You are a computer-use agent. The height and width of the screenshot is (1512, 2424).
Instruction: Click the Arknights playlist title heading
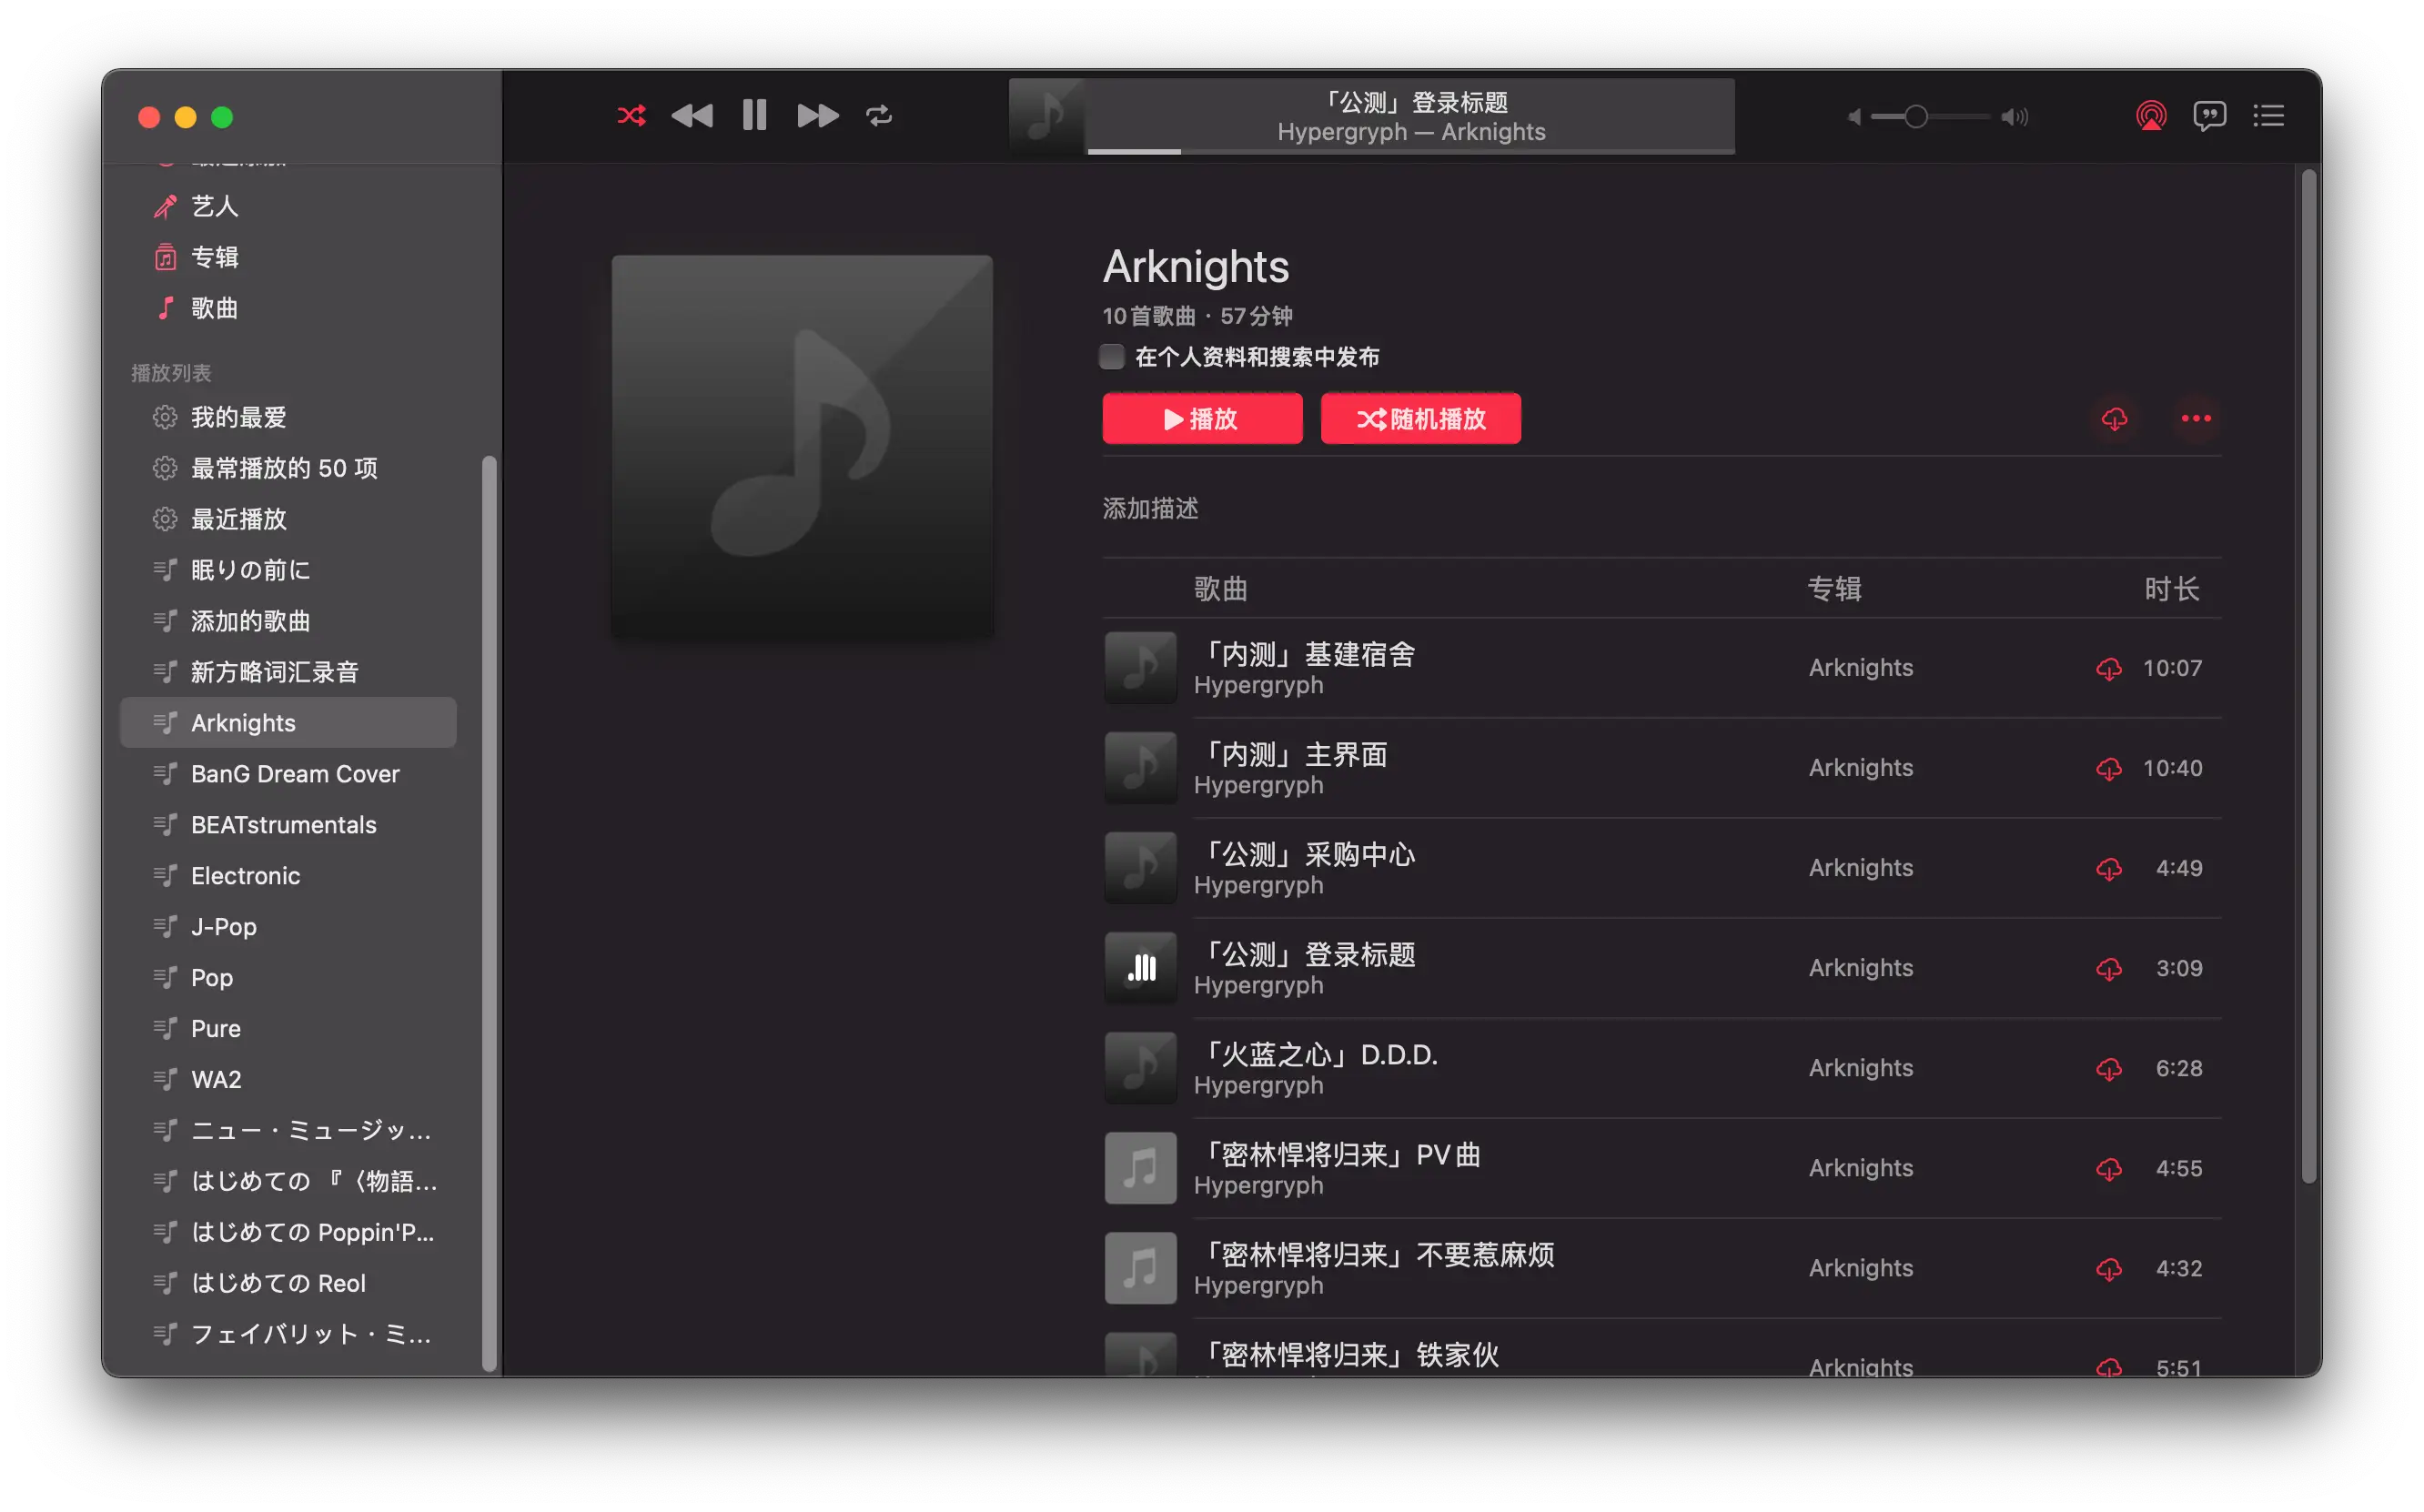tap(1195, 267)
